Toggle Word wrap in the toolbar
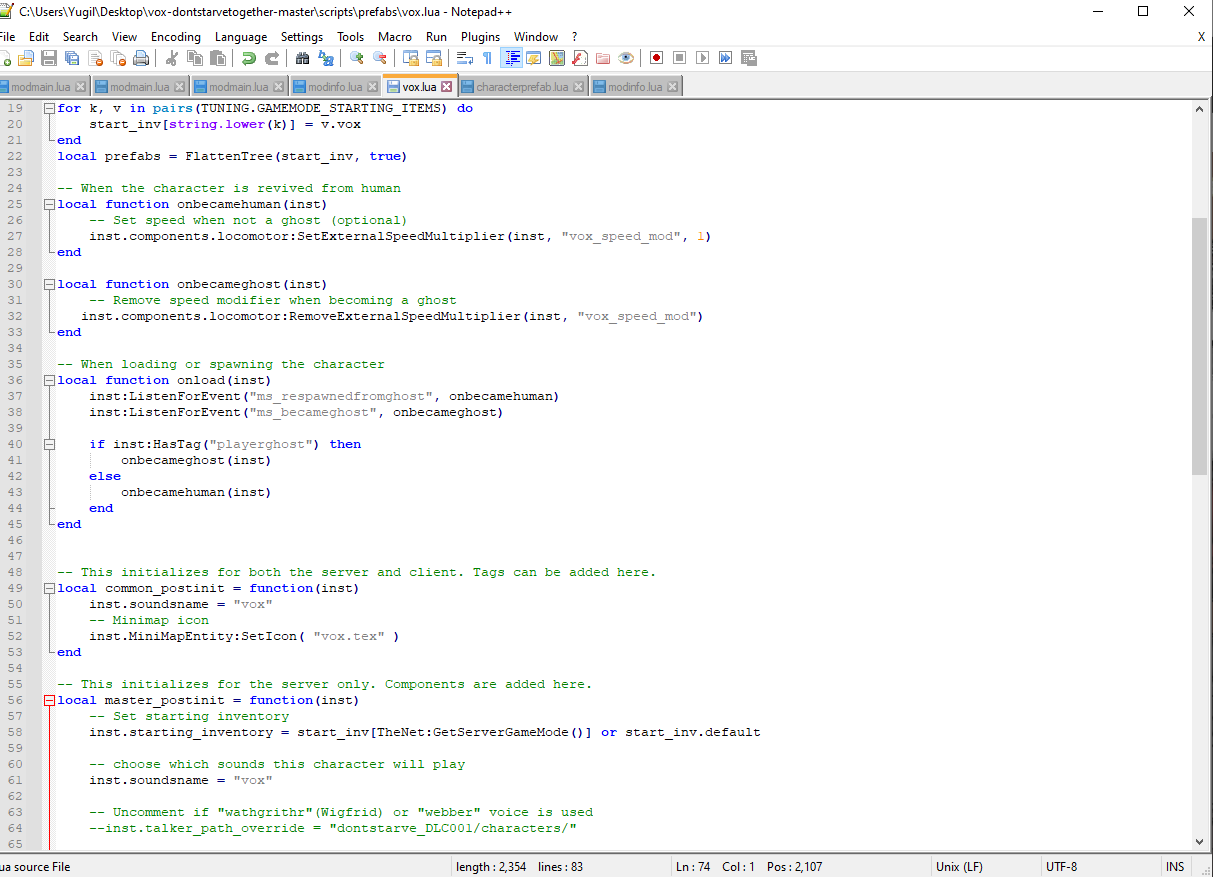The width and height of the screenshot is (1213, 877). point(465,58)
